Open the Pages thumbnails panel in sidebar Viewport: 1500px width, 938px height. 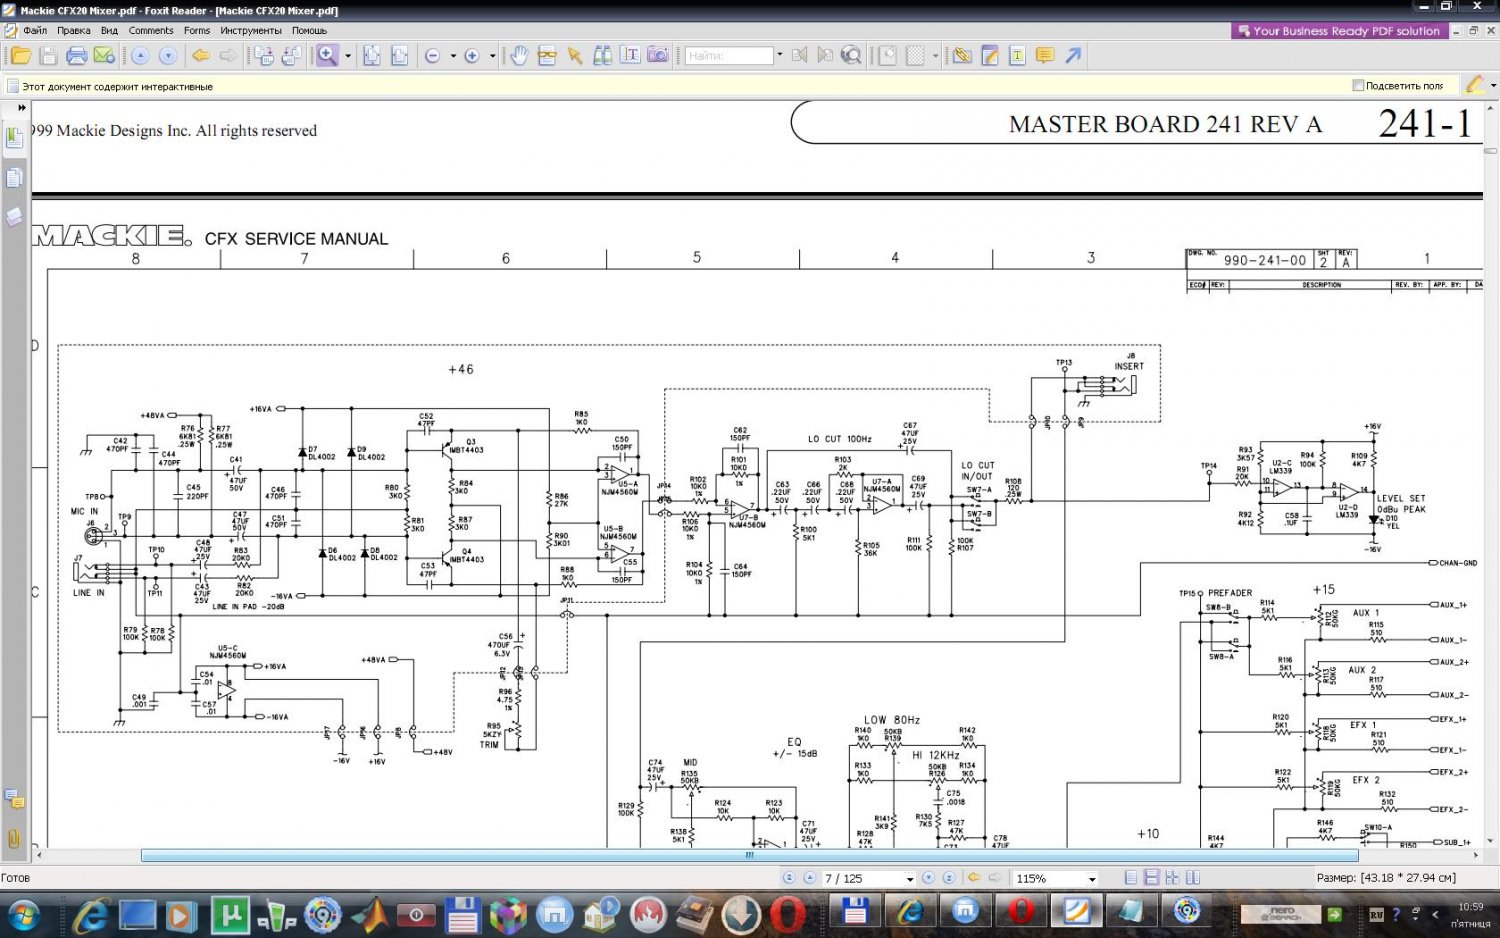(14, 178)
